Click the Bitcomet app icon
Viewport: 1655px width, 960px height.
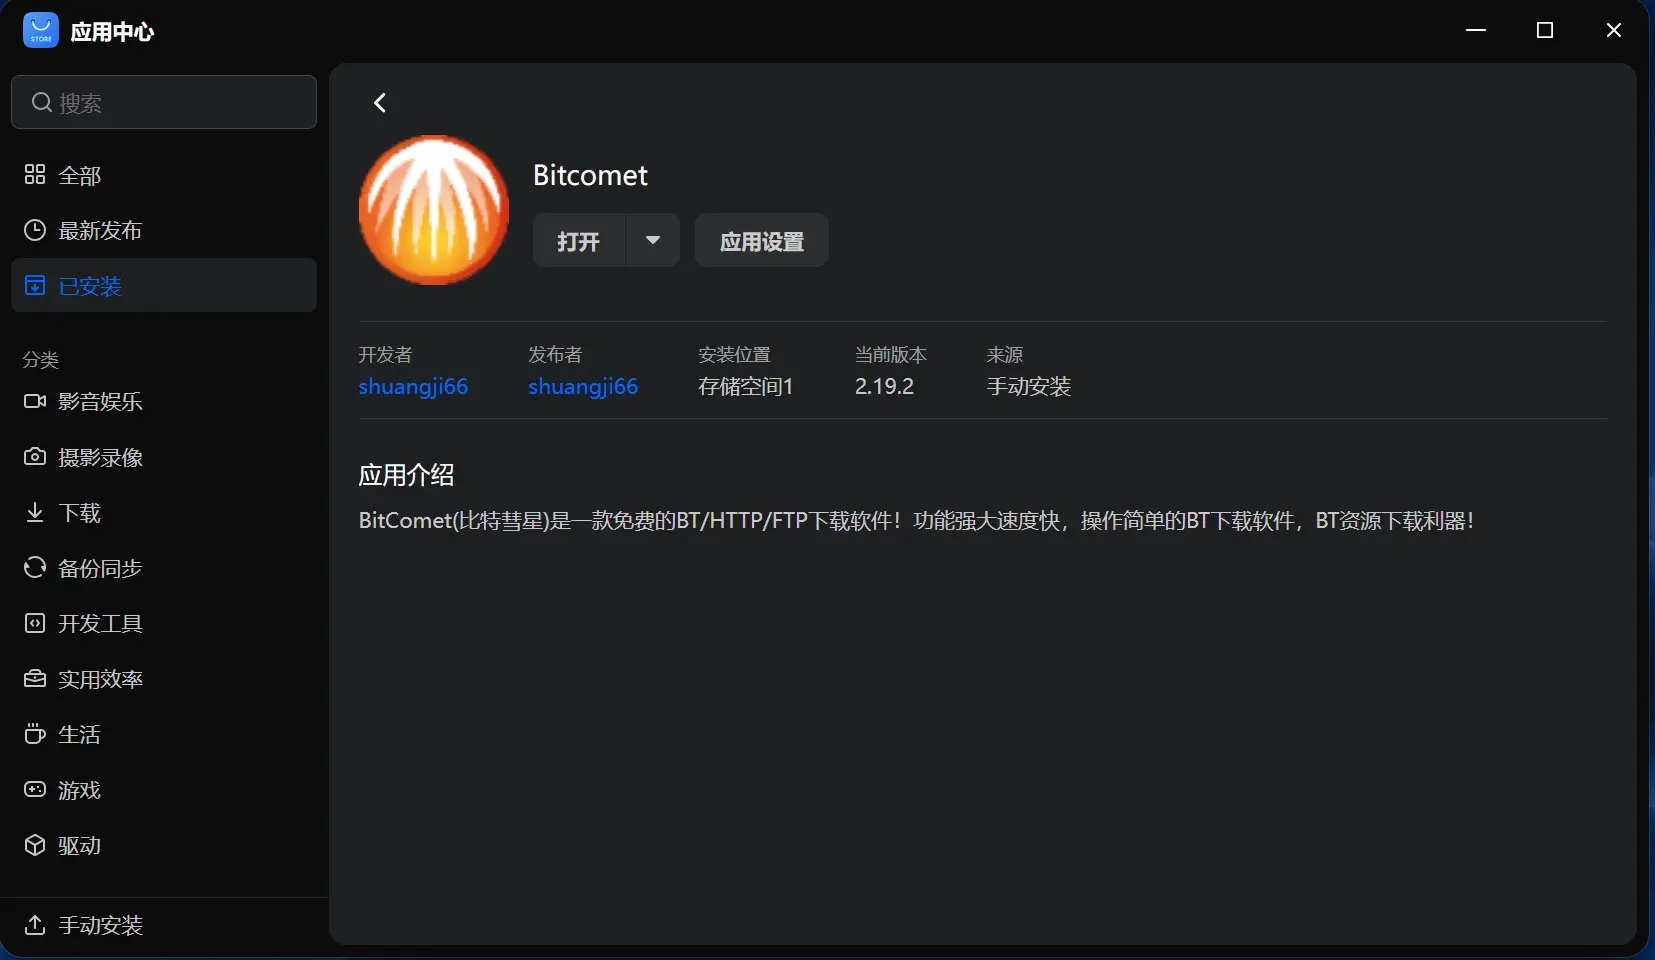pos(432,209)
